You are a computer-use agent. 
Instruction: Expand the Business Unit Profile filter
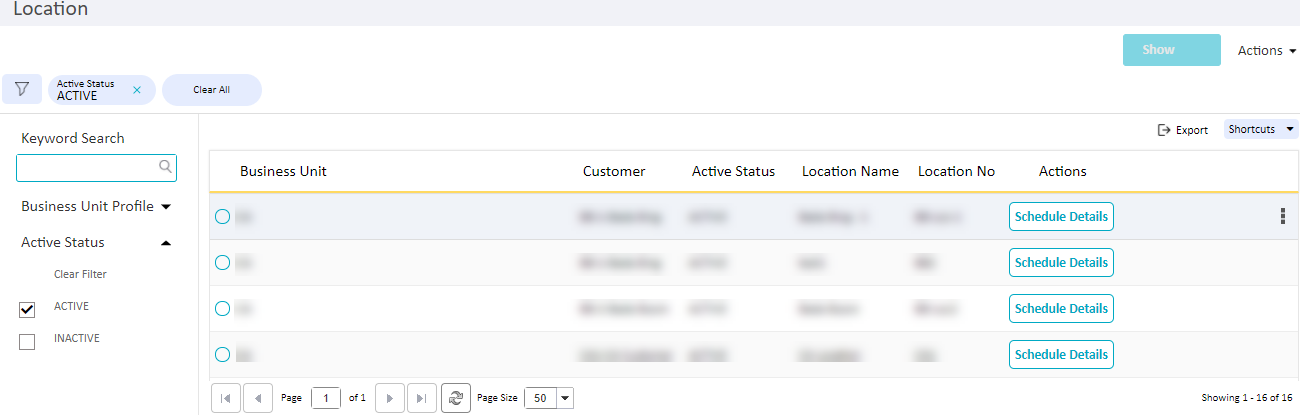point(96,206)
